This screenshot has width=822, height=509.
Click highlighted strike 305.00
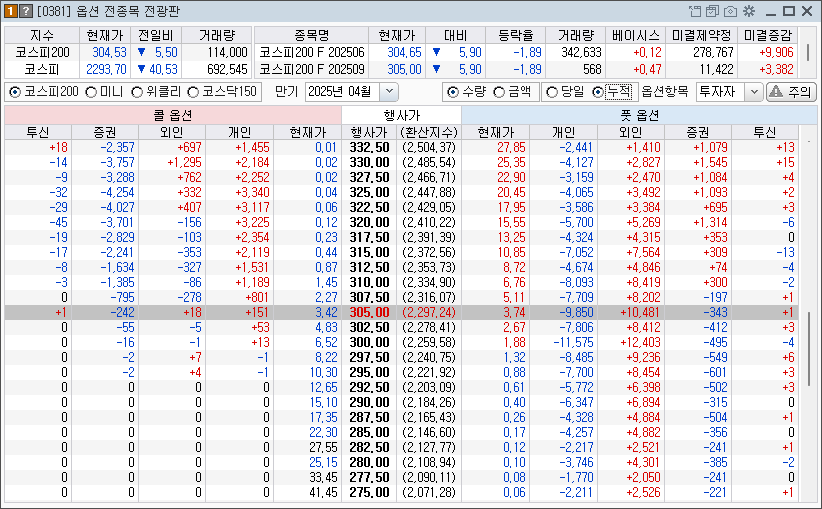pyautogui.click(x=369, y=312)
